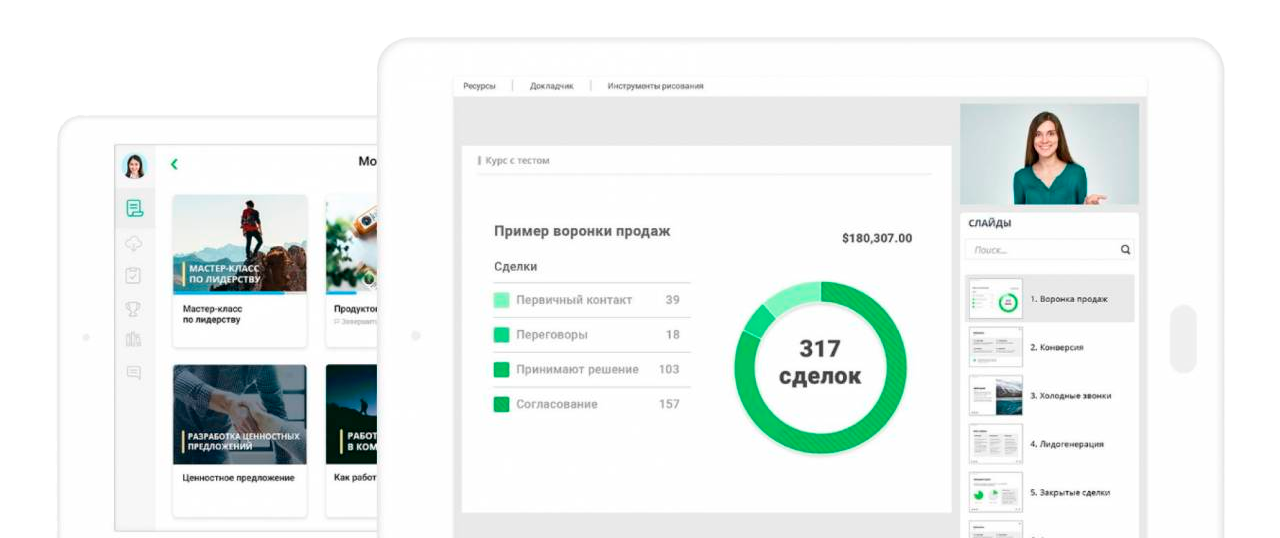Click the 317 сделок donut chart center
Screen dimensions: 1280x538
click(820, 362)
